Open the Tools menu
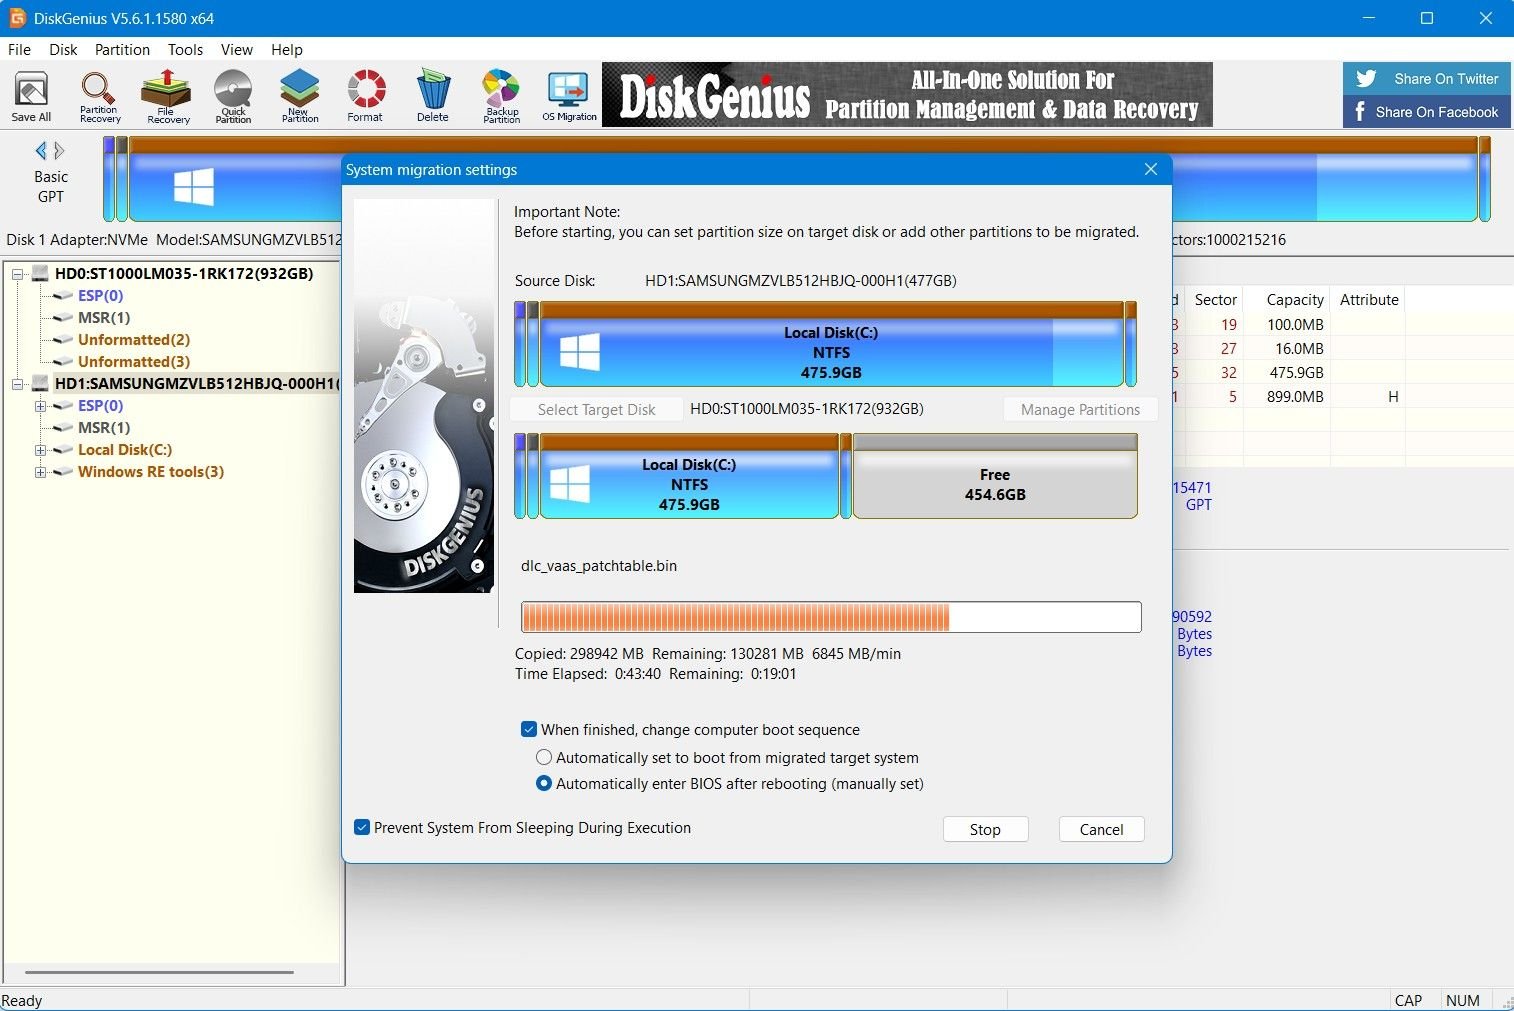This screenshot has height=1011, width=1514. pyautogui.click(x=185, y=49)
